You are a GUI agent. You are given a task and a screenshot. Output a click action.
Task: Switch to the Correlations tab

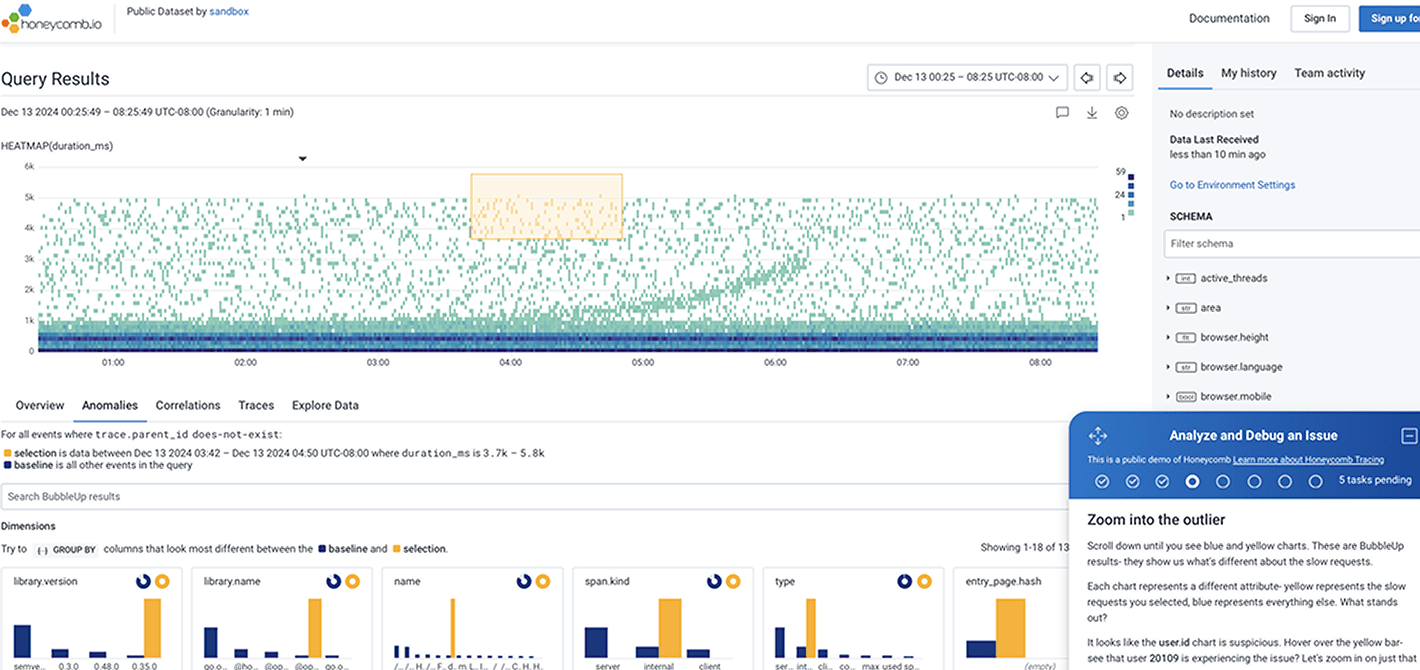tap(188, 405)
